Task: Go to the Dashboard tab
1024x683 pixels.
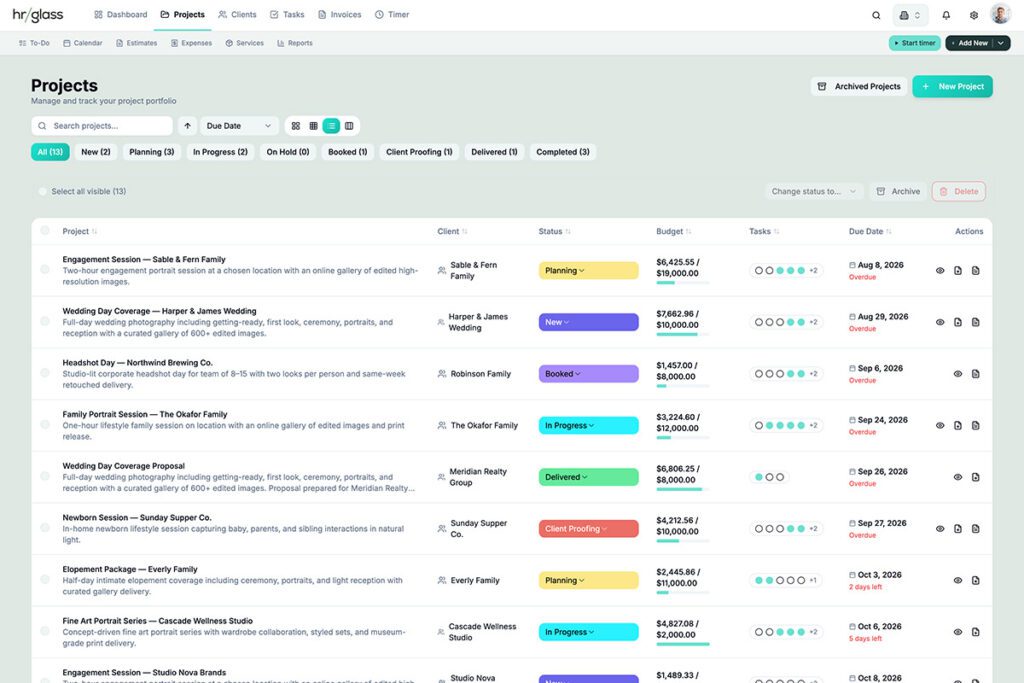Action: tap(121, 14)
